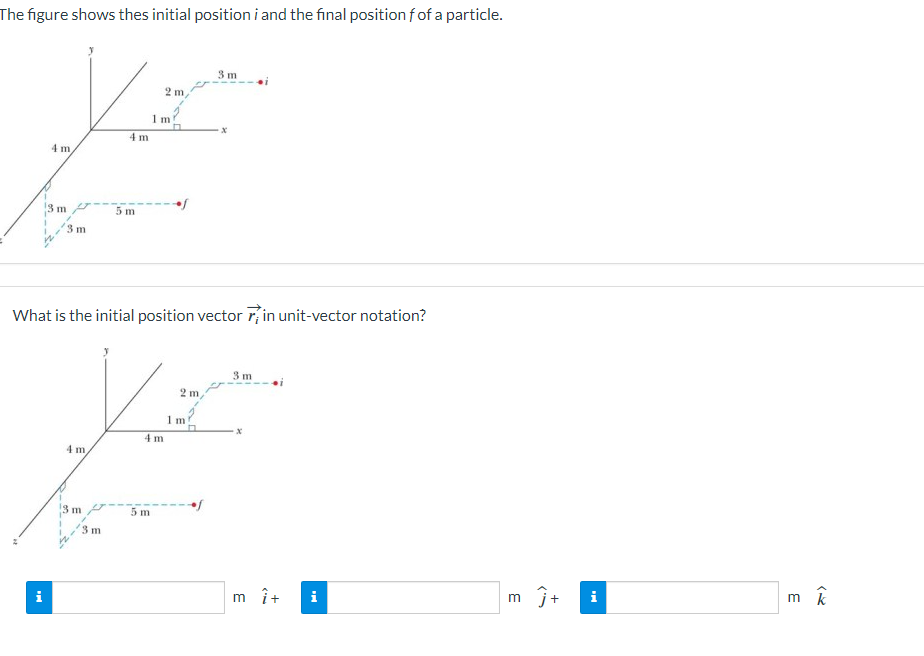
Task: Click the info icon beside the k̂ input field
Action: 594,597
